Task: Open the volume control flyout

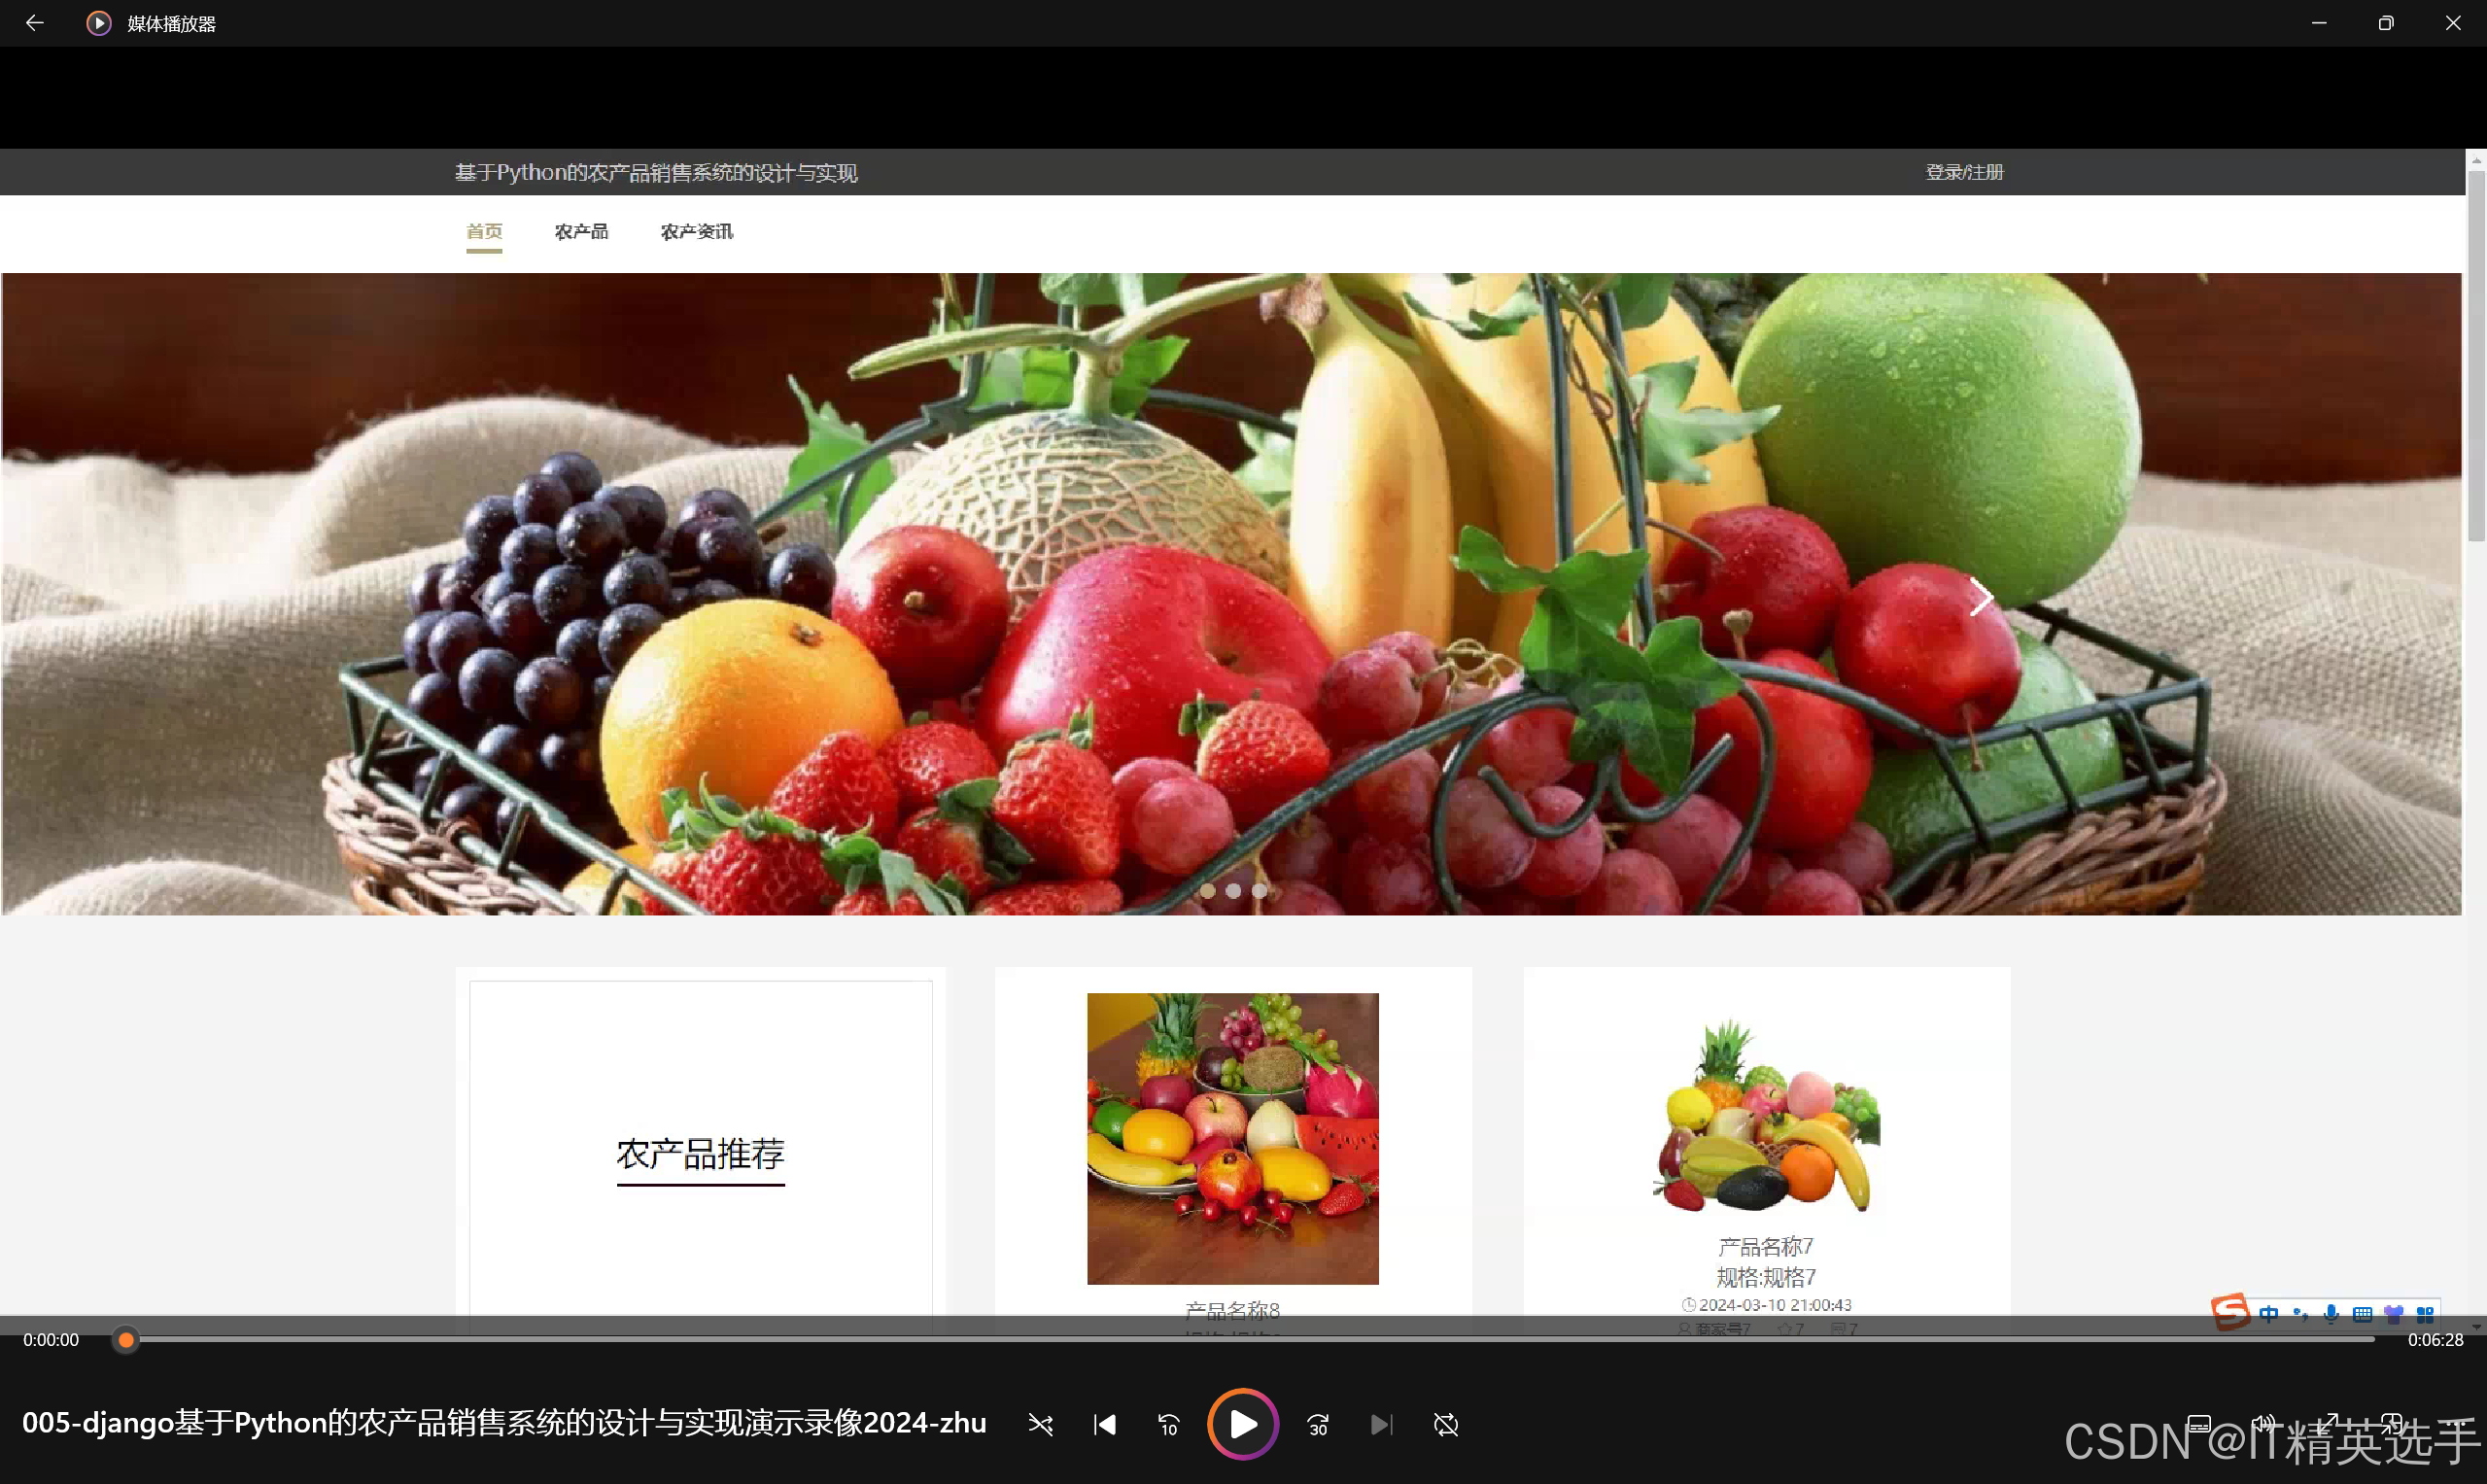Action: 2263,1423
